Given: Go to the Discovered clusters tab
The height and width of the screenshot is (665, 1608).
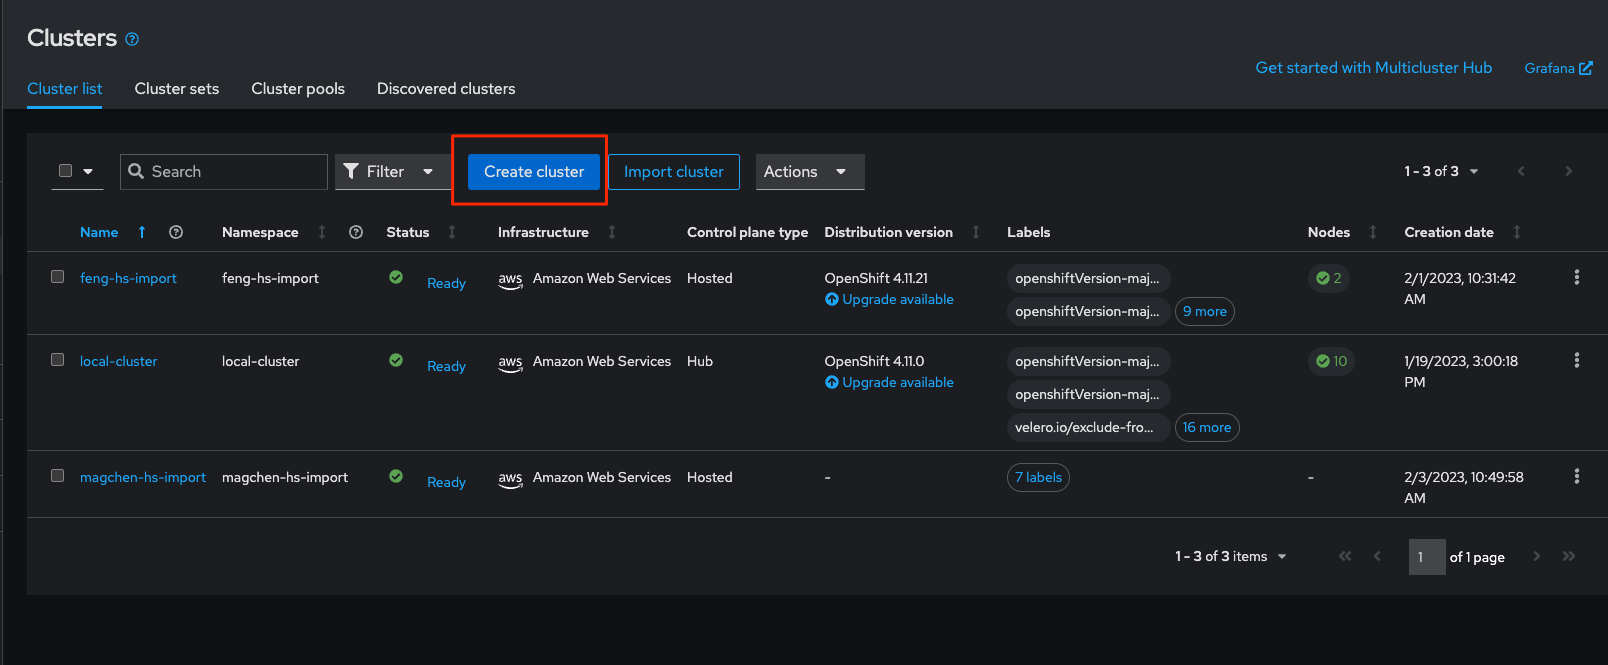Looking at the screenshot, I should pyautogui.click(x=446, y=89).
